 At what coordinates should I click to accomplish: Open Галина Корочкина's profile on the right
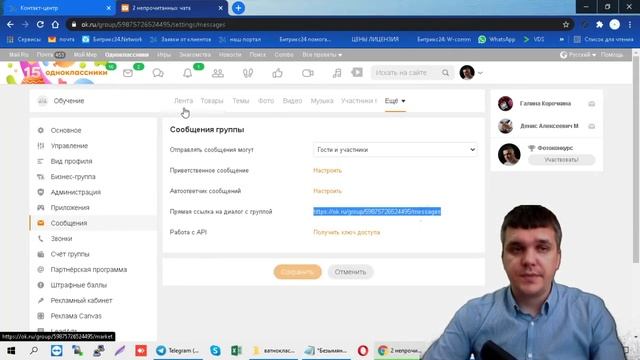pos(545,104)
